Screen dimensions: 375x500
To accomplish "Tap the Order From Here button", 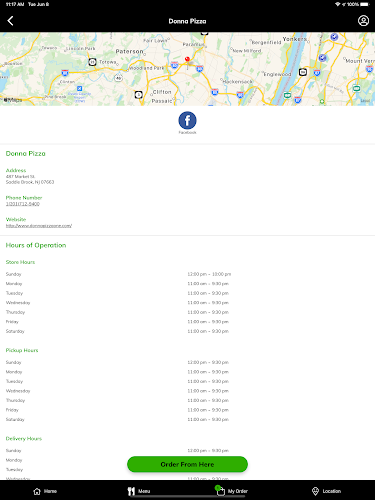I will coord(187,464).
